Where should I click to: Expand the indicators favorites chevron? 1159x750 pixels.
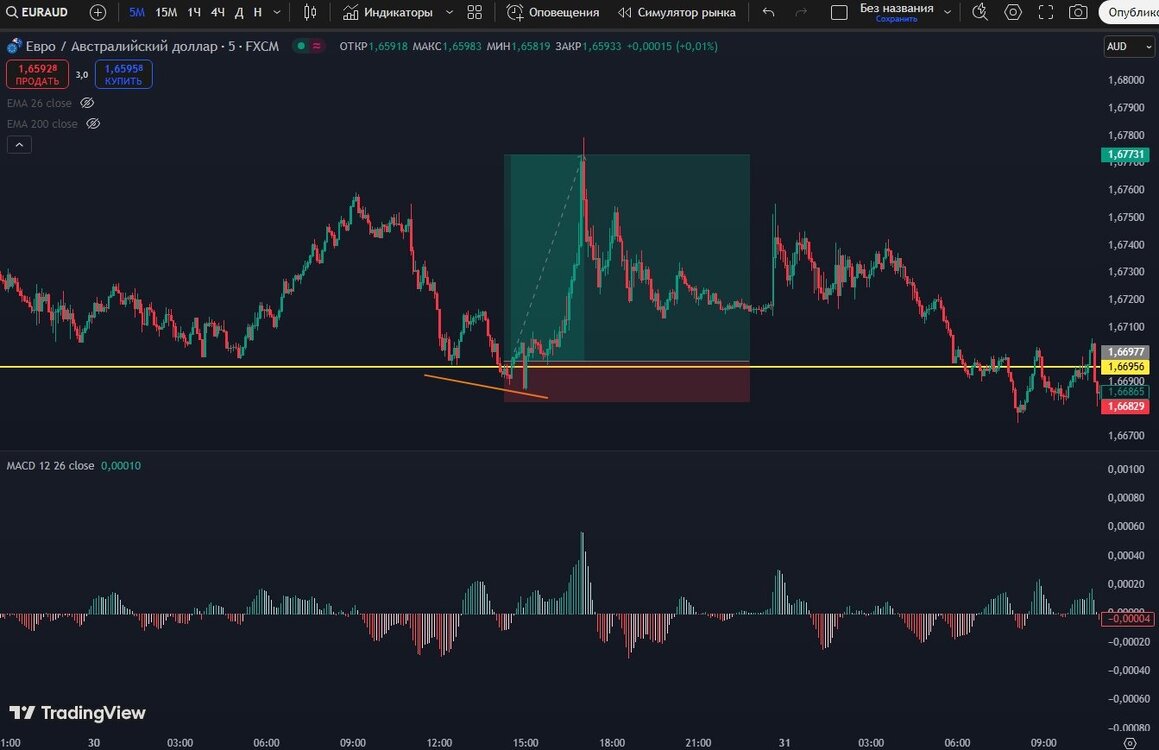(449, 12)
